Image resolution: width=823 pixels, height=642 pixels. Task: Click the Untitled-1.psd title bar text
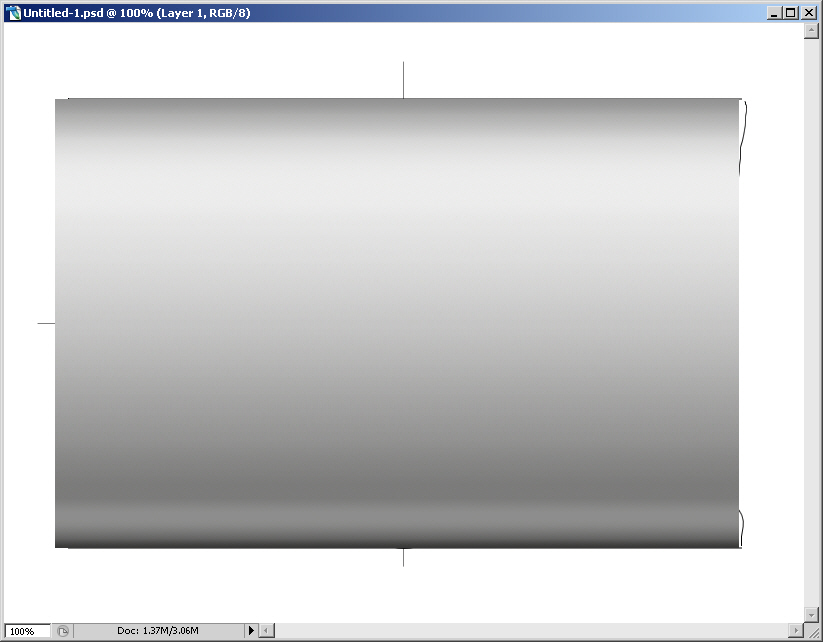[136, 13]
